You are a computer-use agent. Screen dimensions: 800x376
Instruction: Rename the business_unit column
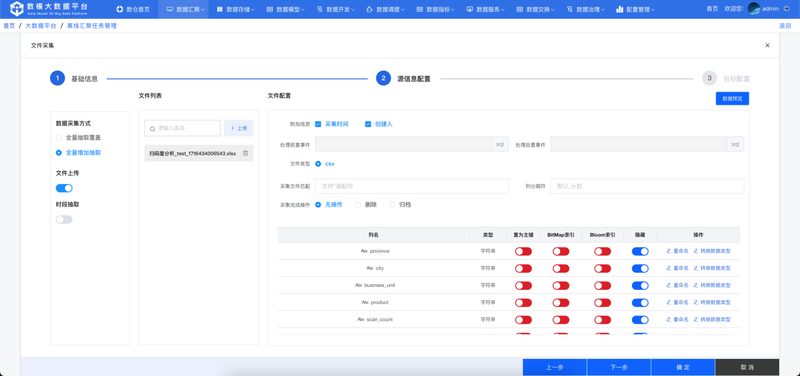pyautogui.click(x=678, y=285)
